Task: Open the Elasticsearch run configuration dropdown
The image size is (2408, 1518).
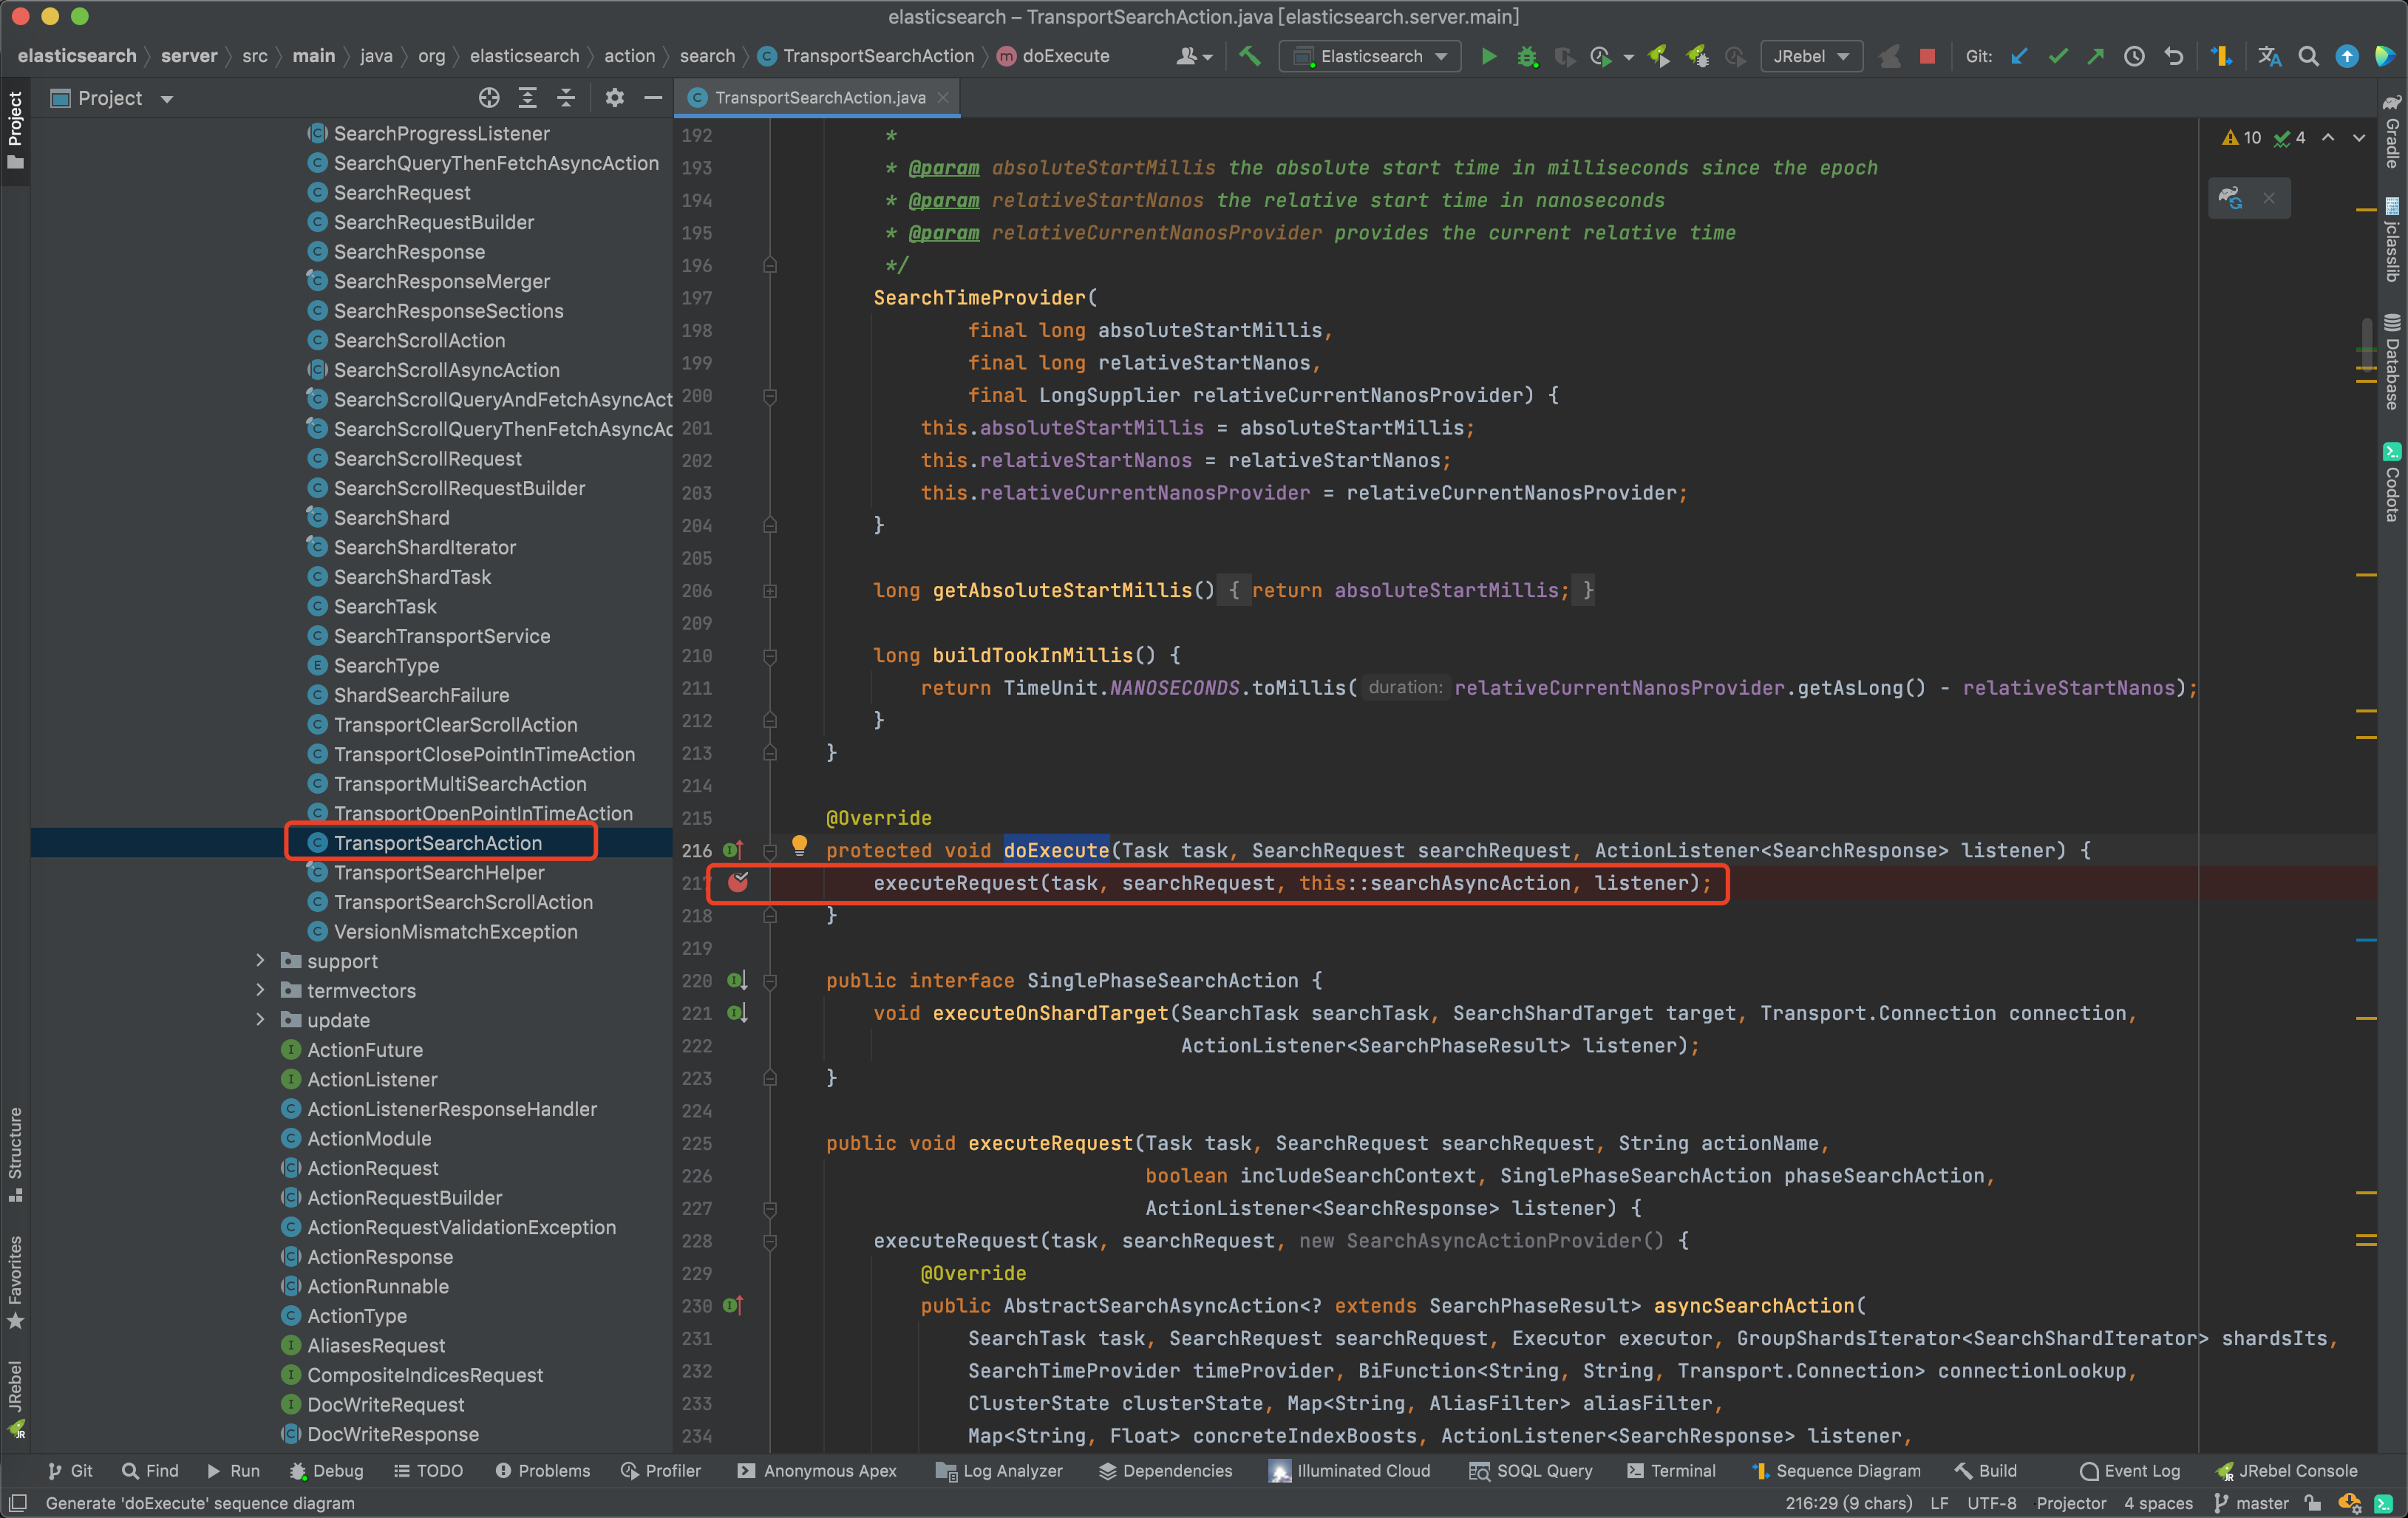Action: (x=1370, y=57)
